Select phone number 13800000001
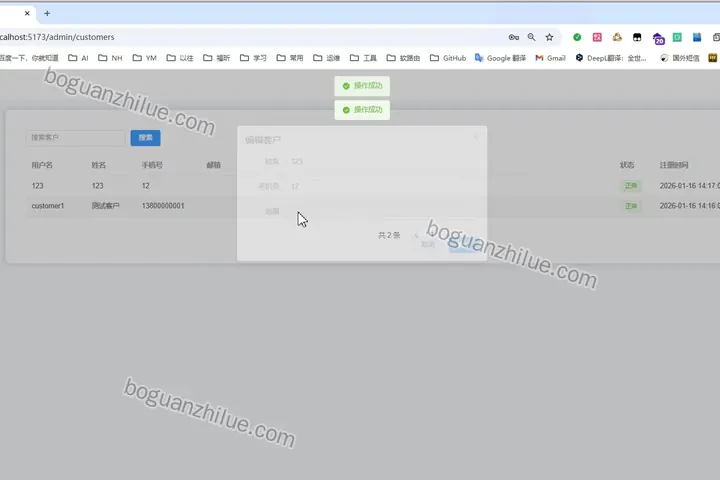The width and height of the screenshot is (720, 480). pos(163,206)
